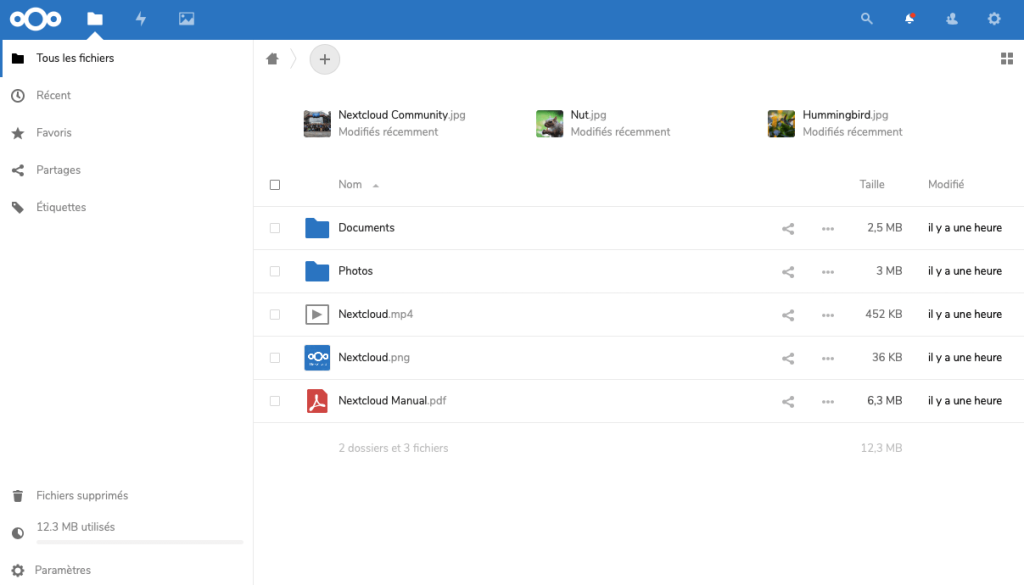Screen dimensions: 1024x585
Task: Open Fichiers supprimés trash link
Action: [81, 496]
